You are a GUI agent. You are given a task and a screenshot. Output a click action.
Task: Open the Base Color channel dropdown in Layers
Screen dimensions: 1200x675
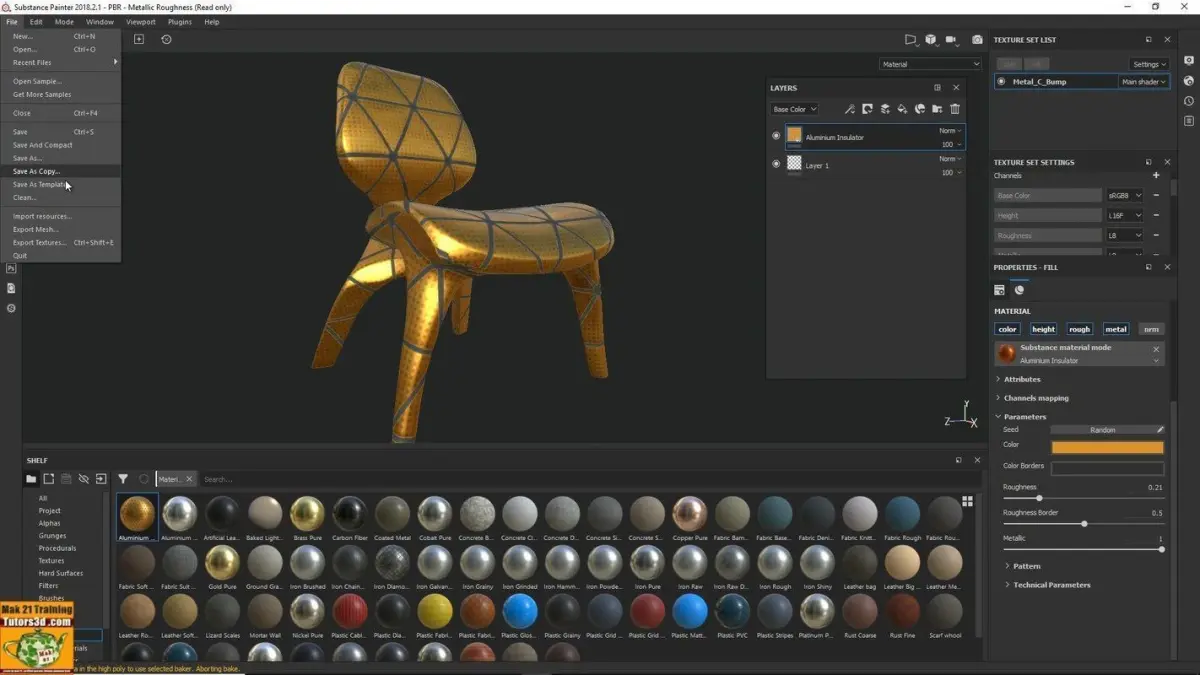coord(795,109)
